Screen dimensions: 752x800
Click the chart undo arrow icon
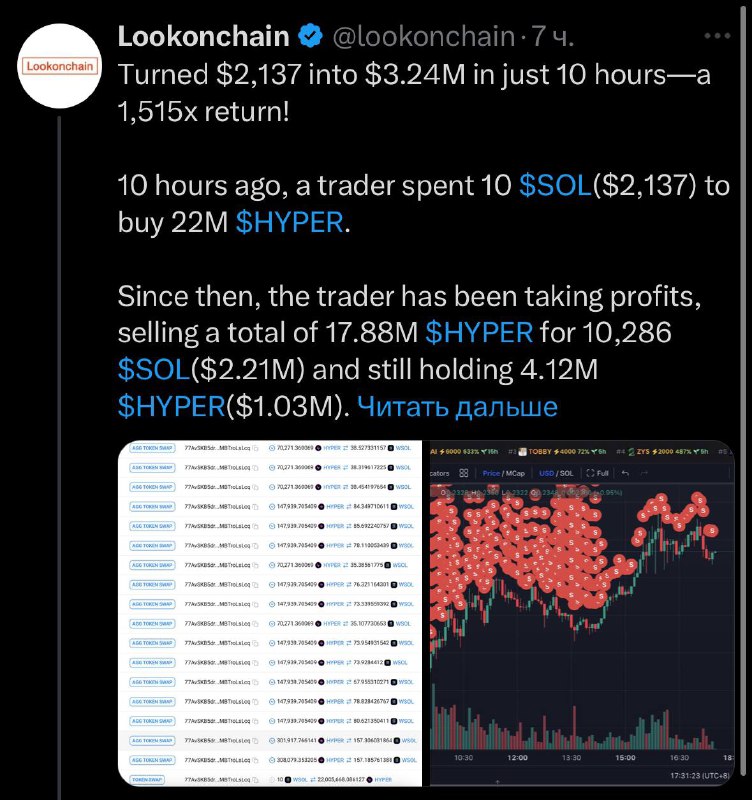[625, 473]
